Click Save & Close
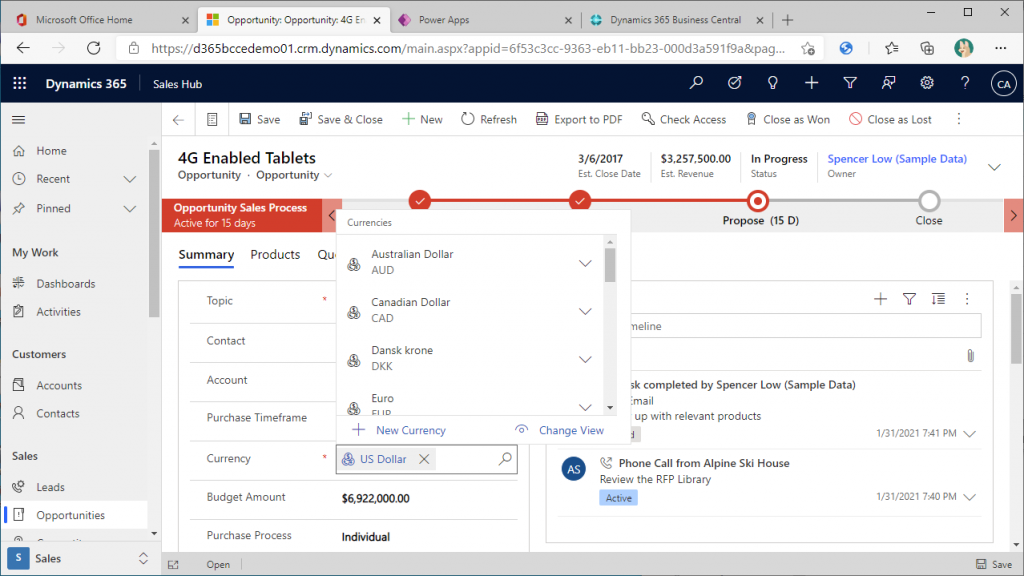Viewport: 1024px width, 576px height. point(340,120)
